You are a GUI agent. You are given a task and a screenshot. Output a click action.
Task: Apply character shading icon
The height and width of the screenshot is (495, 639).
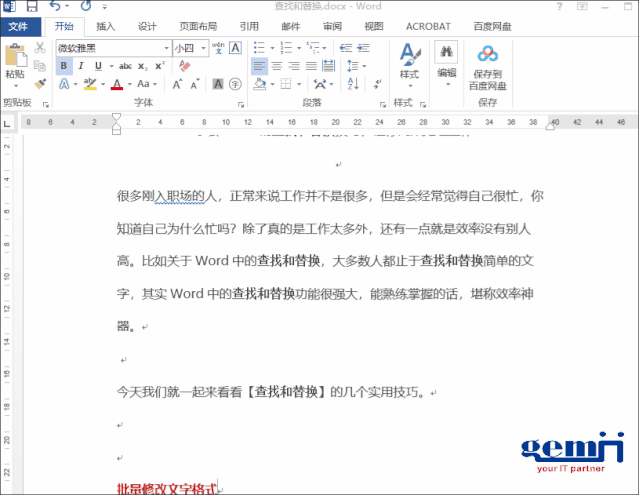(218, 84)
